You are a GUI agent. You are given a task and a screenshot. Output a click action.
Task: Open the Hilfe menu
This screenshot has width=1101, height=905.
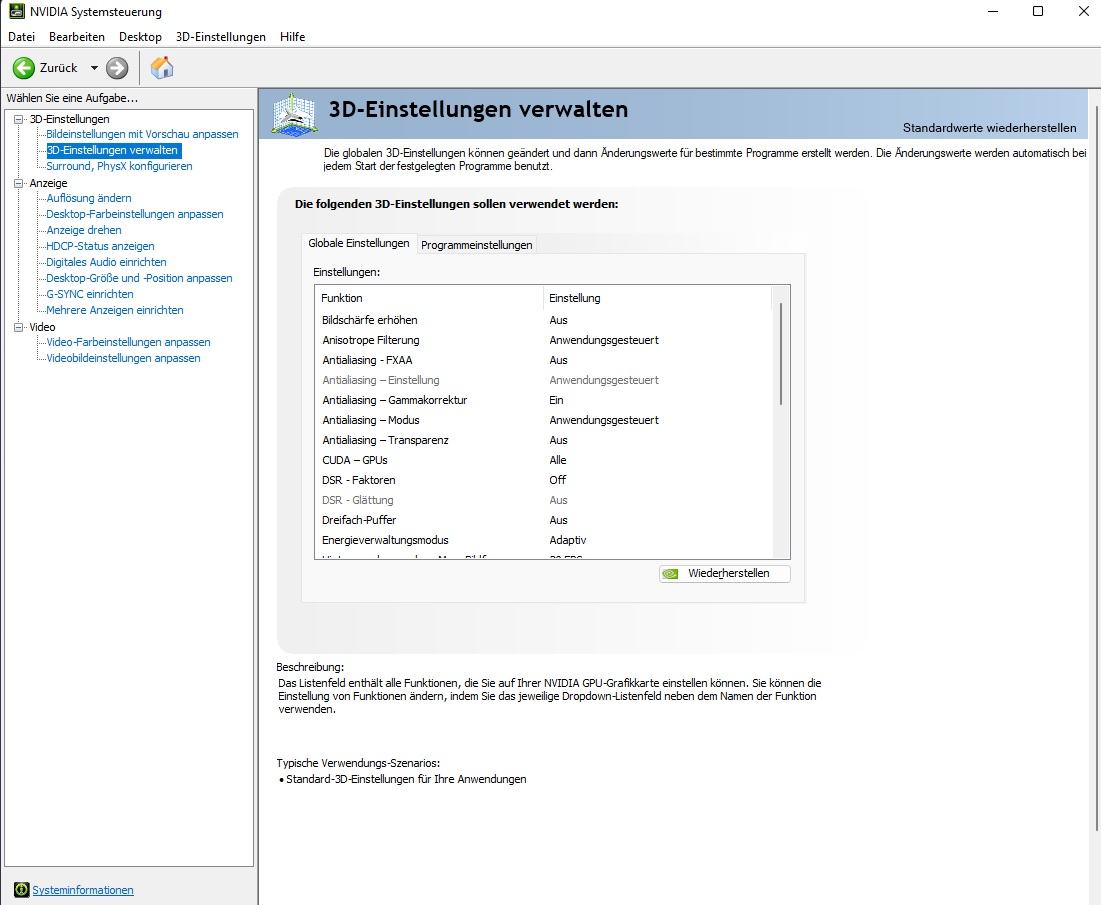point(292,37)
